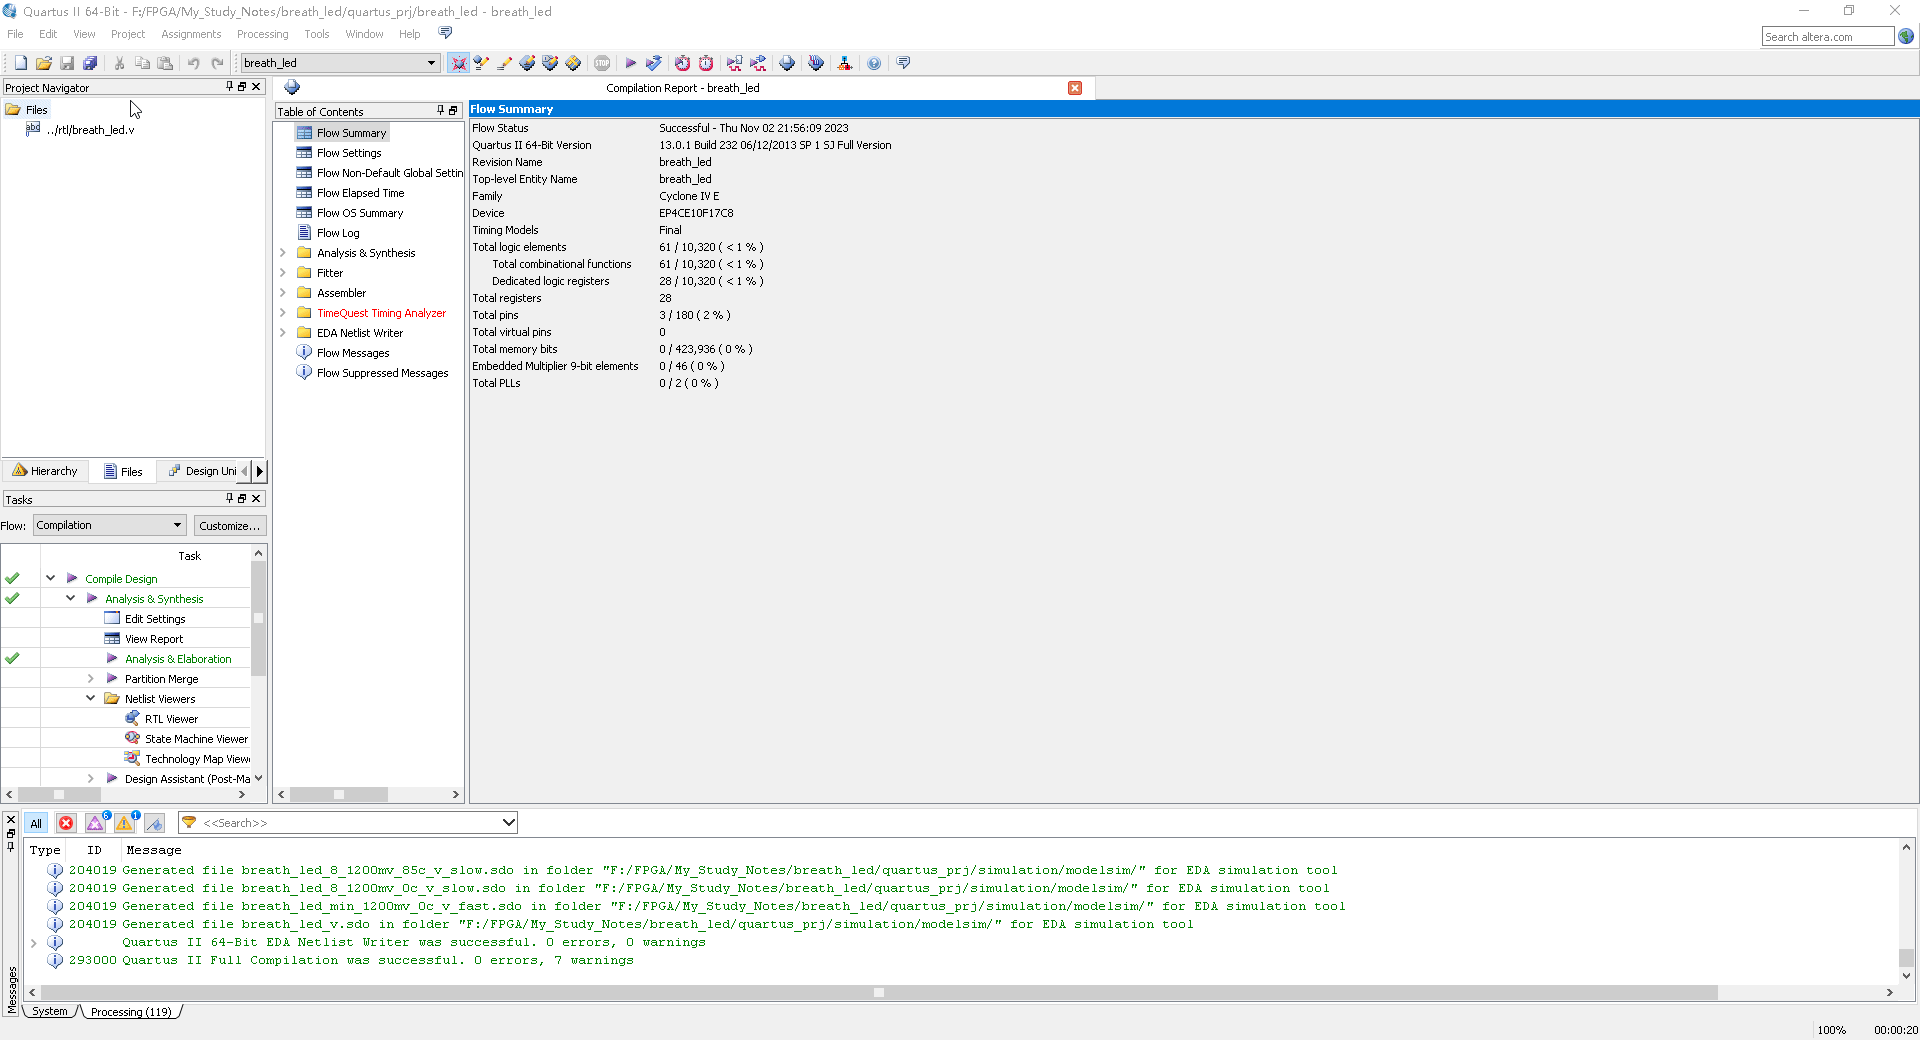The image size is (1920, 1040).
Task: Expand the Assembler report folder
Action: coord(283,293)
